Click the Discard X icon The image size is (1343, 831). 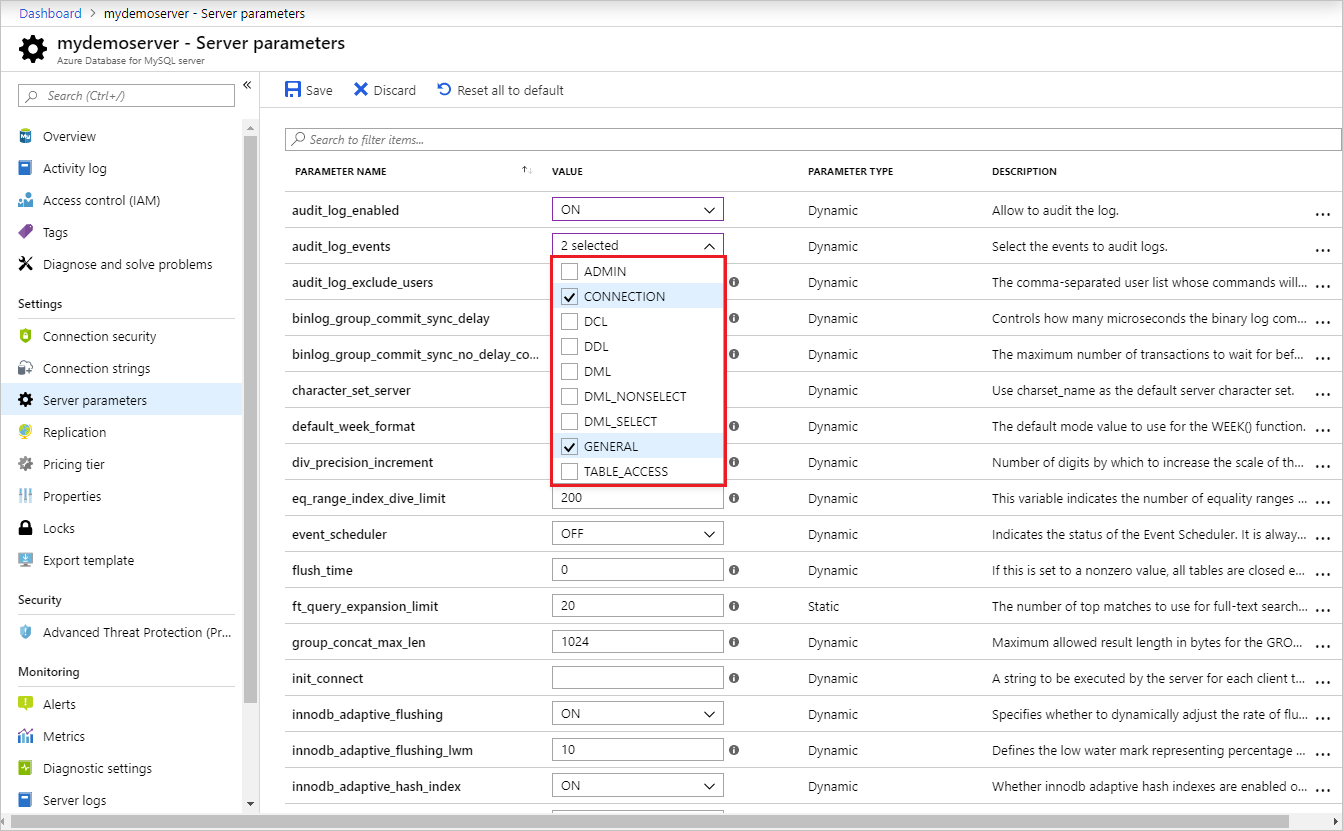(x=361, y=90)
